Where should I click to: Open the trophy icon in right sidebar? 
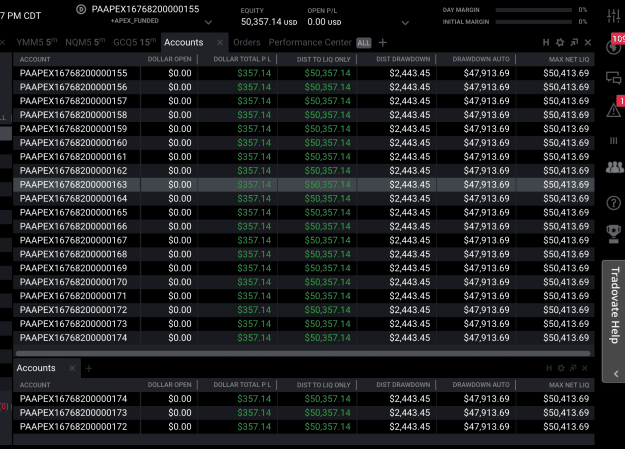tap(613, 234)
